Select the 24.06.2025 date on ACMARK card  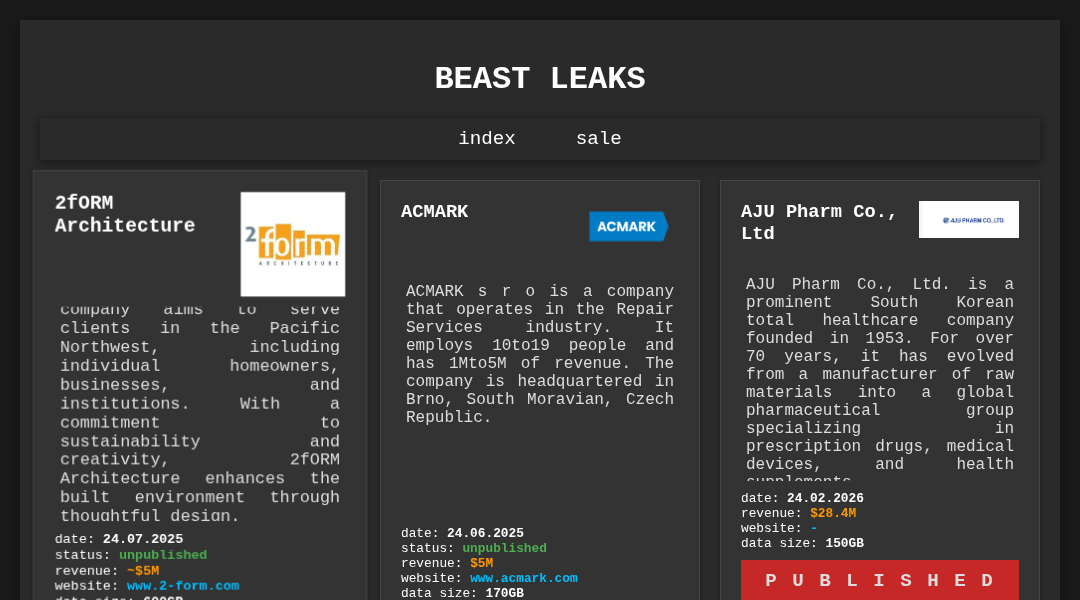486,533
